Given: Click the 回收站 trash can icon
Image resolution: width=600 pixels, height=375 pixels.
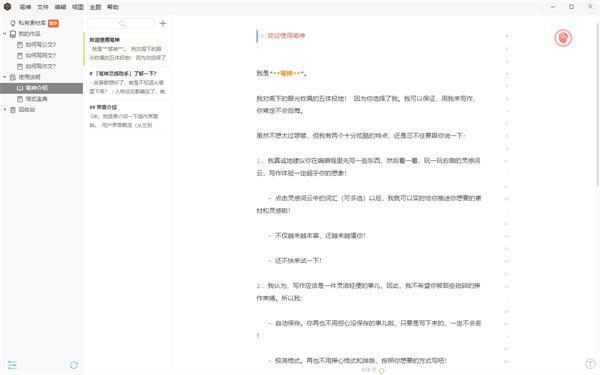Looking at the screenshot, I should click(x=13, y=110).
